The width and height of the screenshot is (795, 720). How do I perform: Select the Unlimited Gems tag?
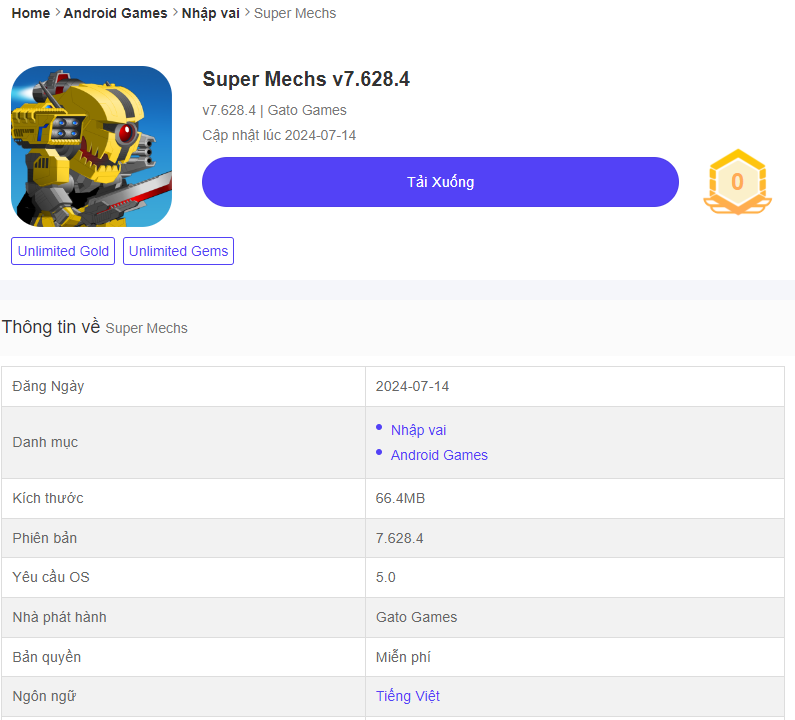[x=178, y=251]
